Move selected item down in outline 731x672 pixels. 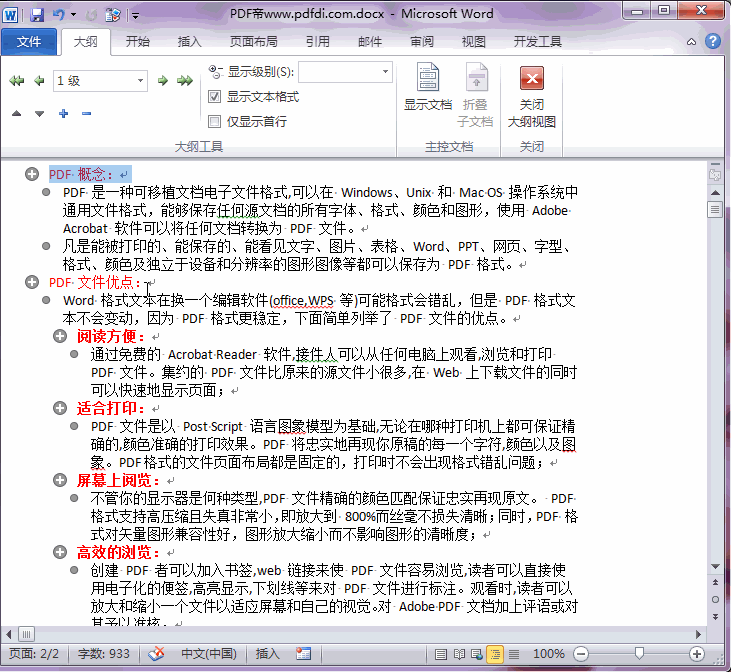[39, 113]
